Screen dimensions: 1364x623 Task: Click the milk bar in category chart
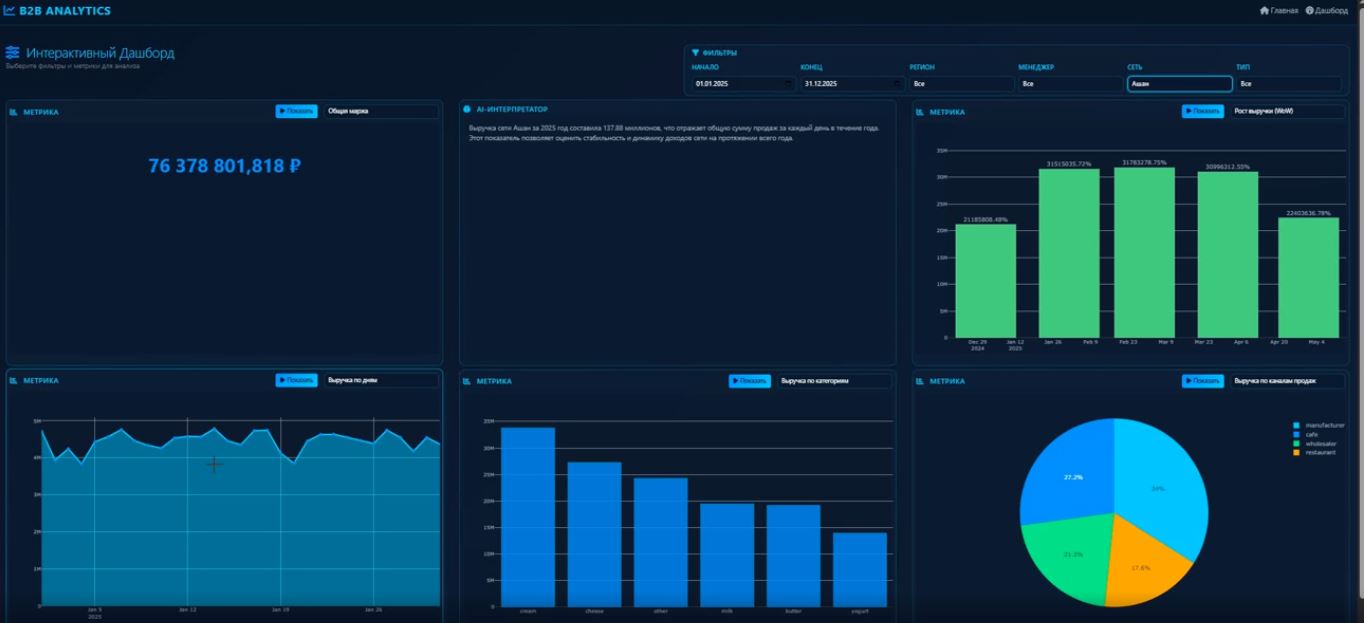(x=727, y=555)
